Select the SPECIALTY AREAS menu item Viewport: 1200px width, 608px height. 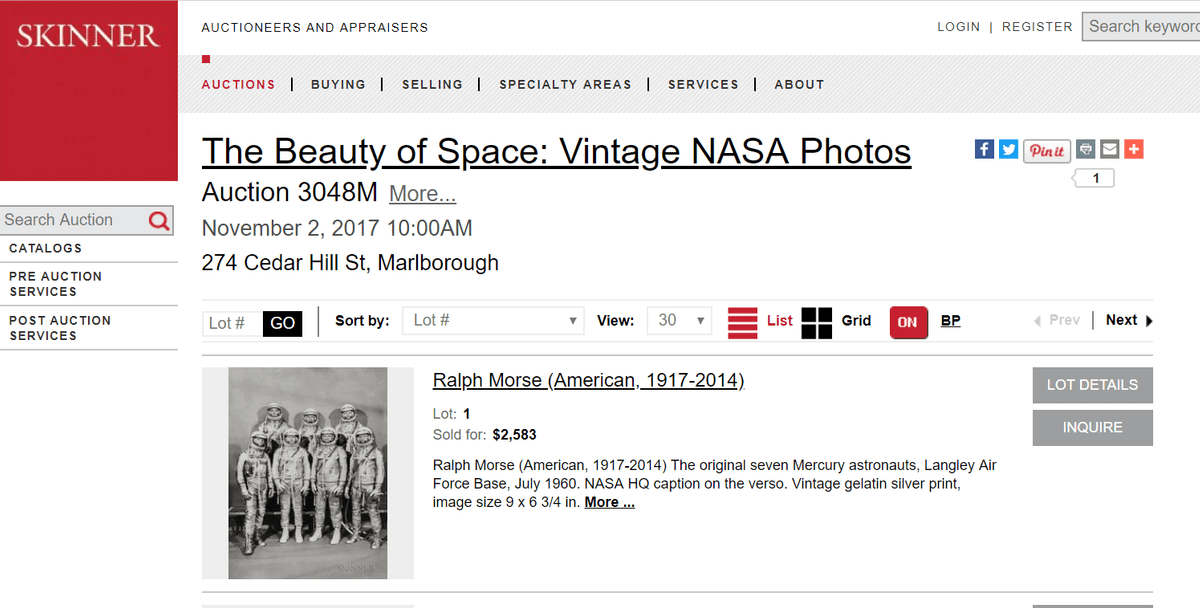565,85
